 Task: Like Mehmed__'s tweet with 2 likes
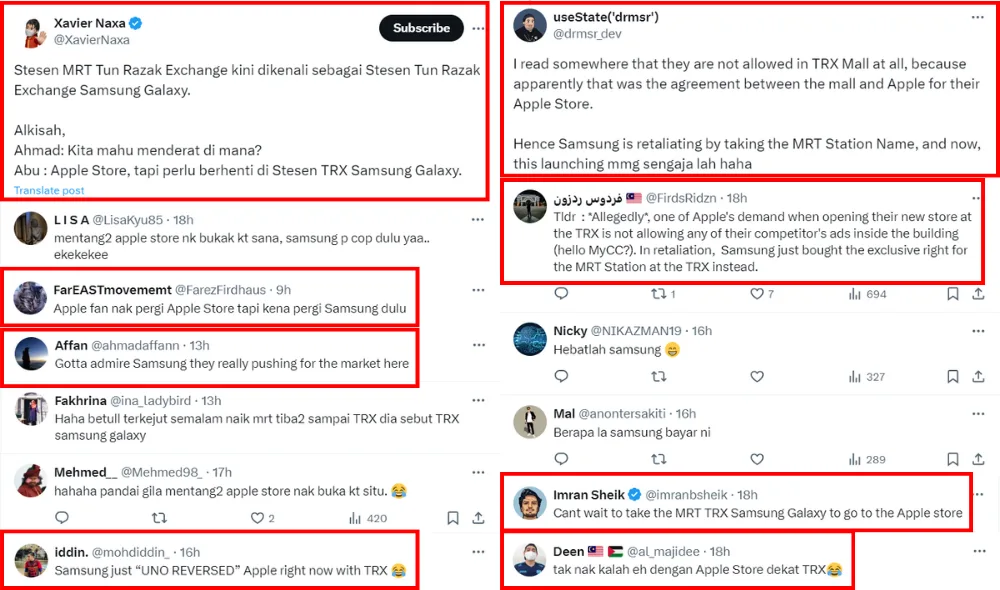coord(257,518)
